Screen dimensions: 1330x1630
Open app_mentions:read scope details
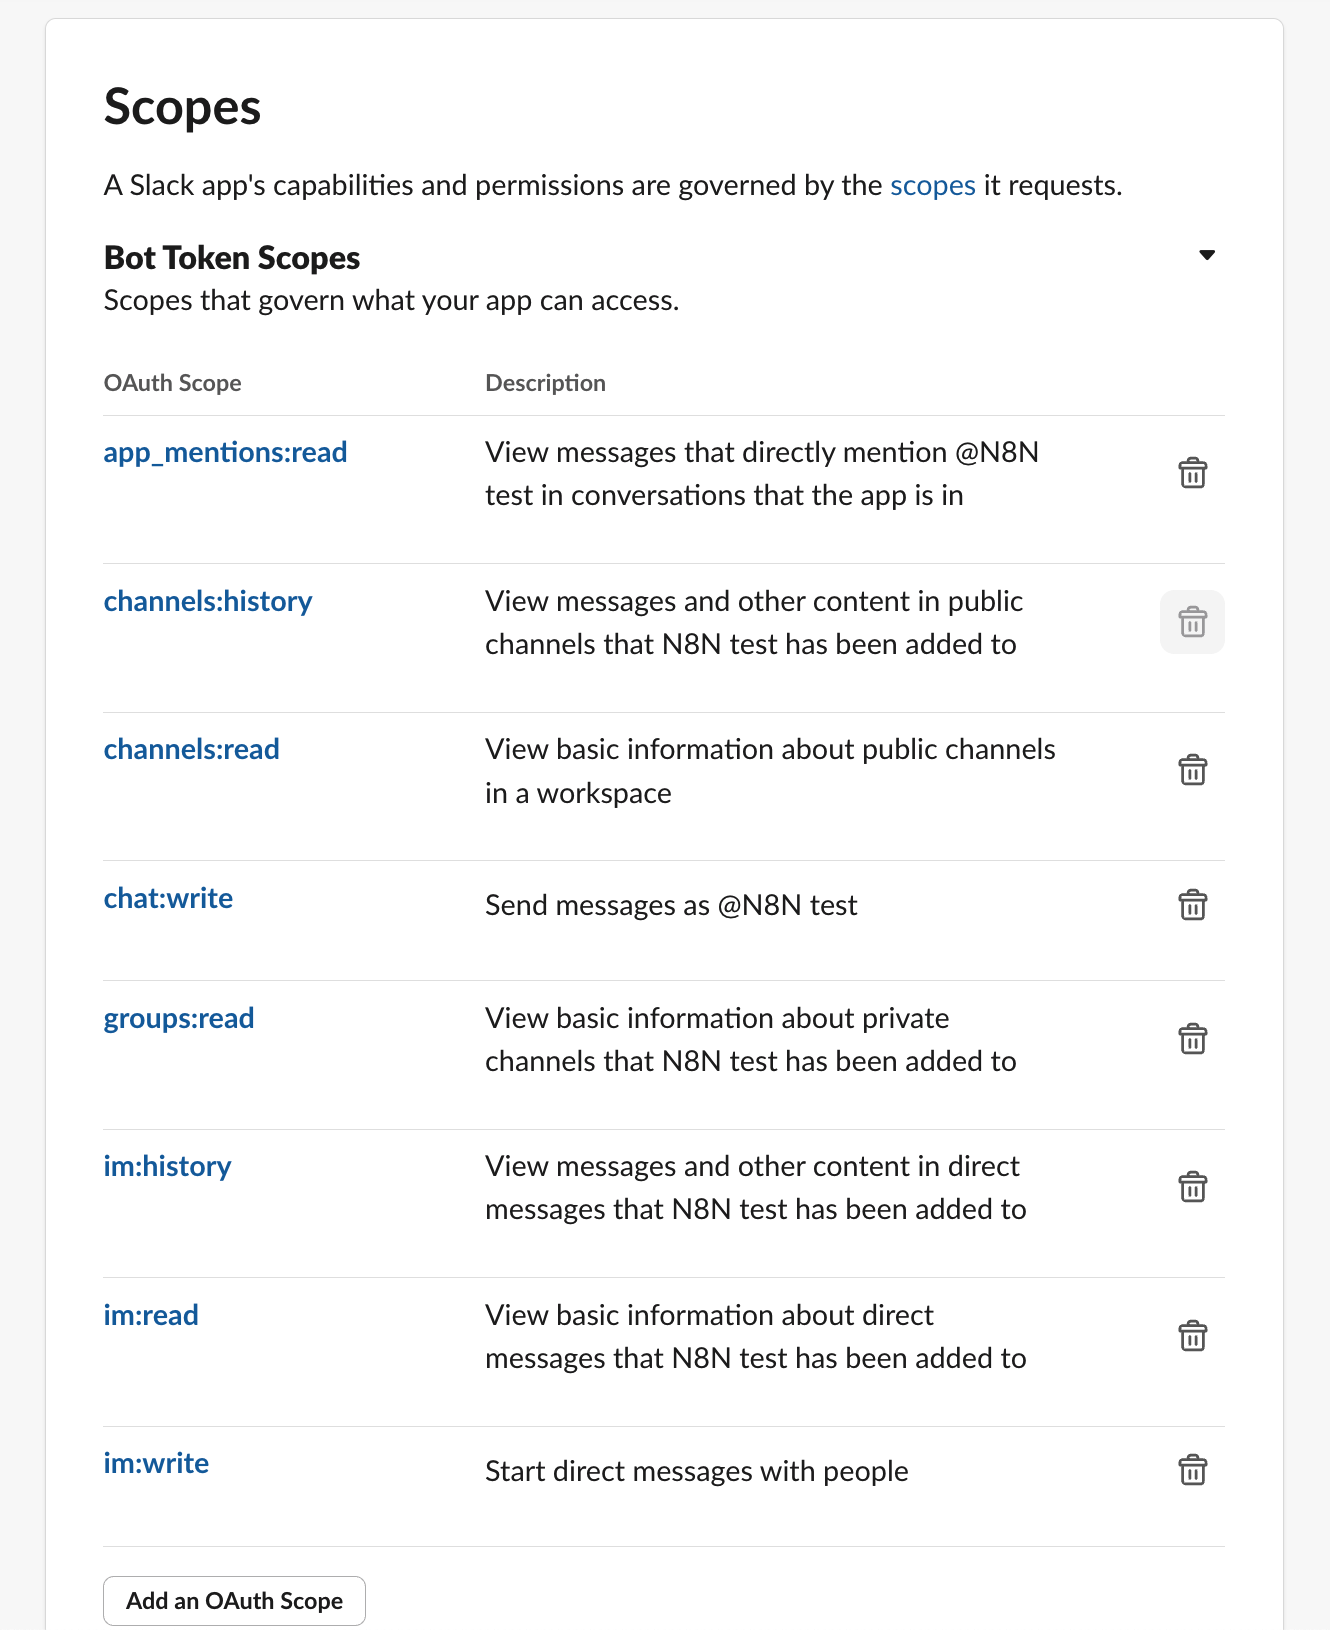(225, 453)
